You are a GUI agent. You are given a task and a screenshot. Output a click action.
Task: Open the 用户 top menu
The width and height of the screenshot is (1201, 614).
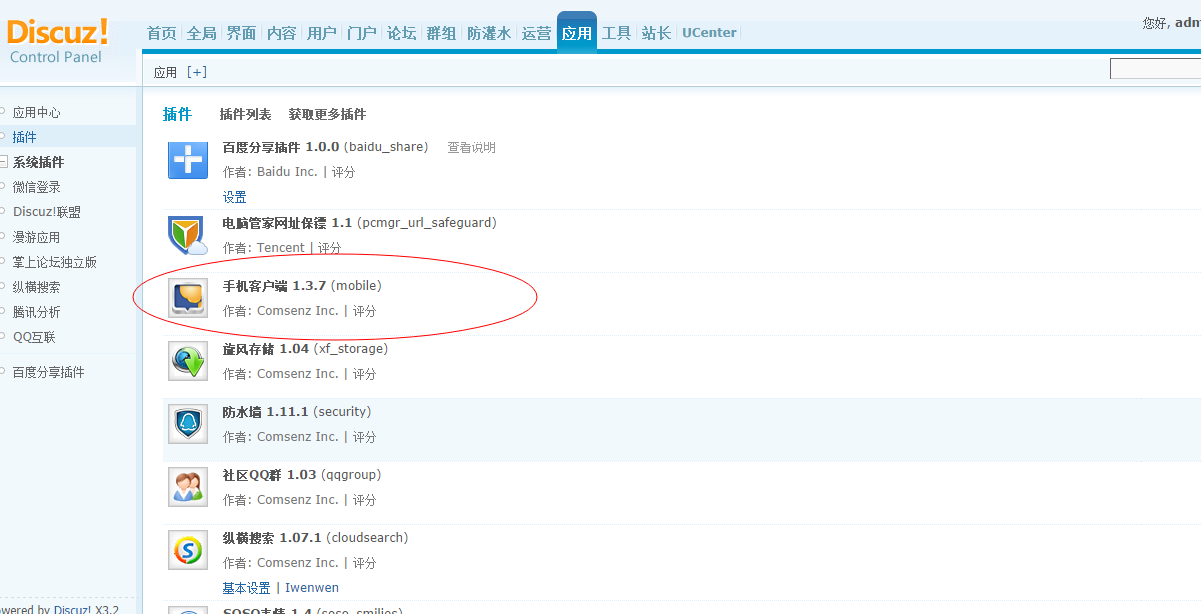coord(321,33)
